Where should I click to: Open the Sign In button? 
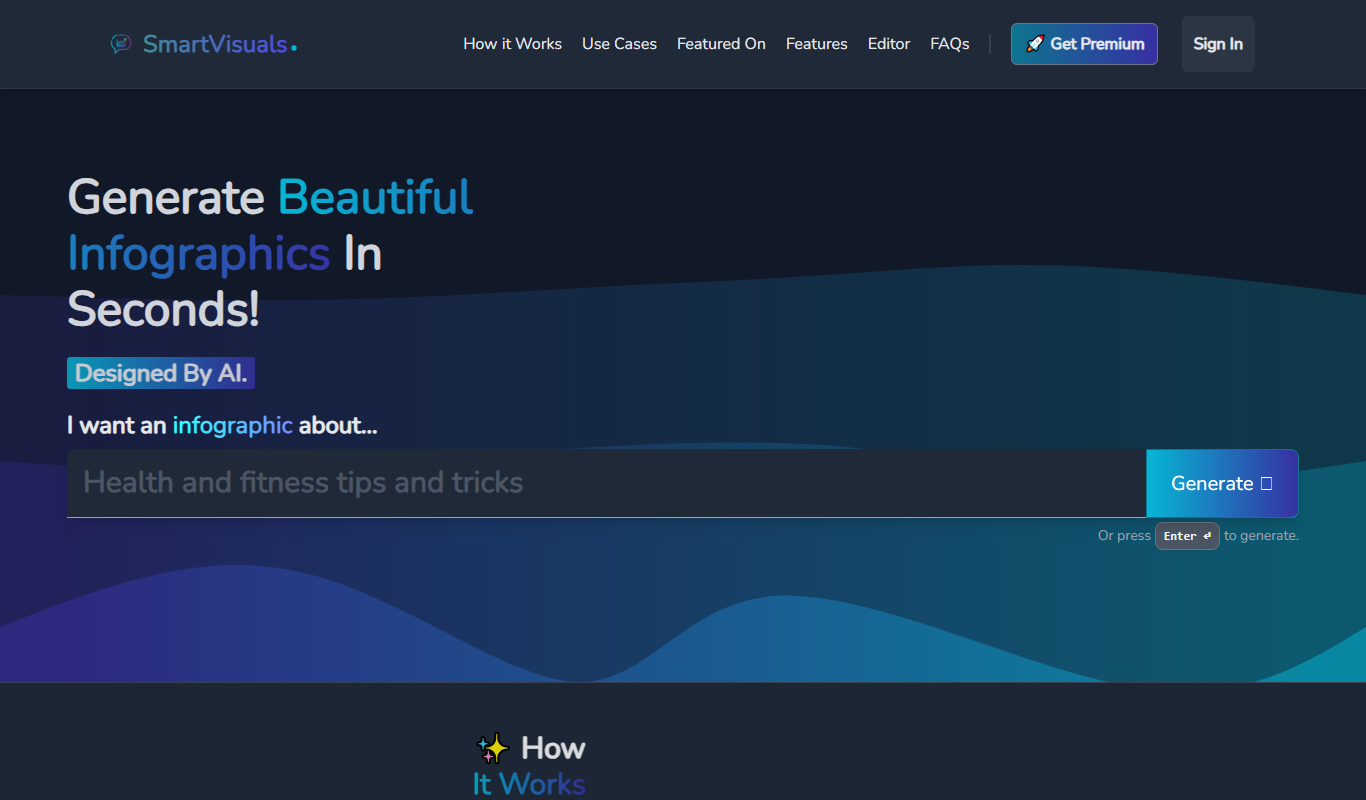[x=1218, y=44]
